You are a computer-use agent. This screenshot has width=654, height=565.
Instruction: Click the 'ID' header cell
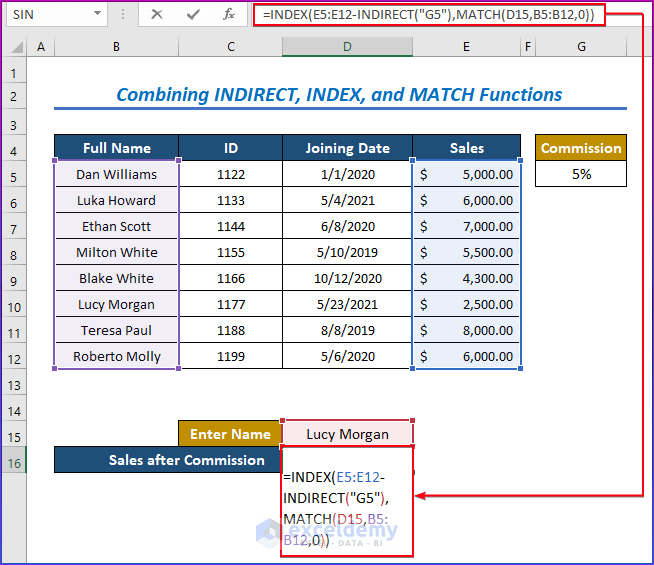coord(231,148)
